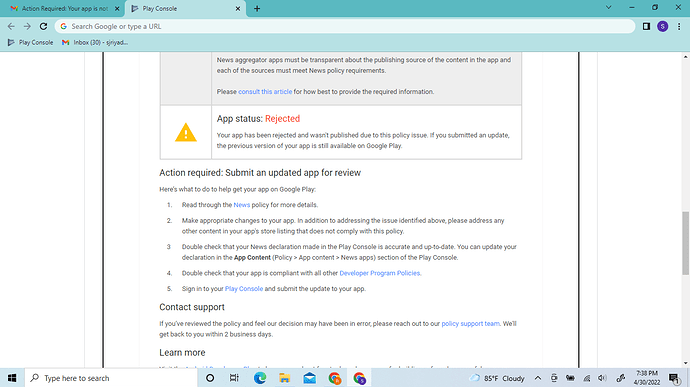
Task: Click the address bar search field
Action: [345, 26]
